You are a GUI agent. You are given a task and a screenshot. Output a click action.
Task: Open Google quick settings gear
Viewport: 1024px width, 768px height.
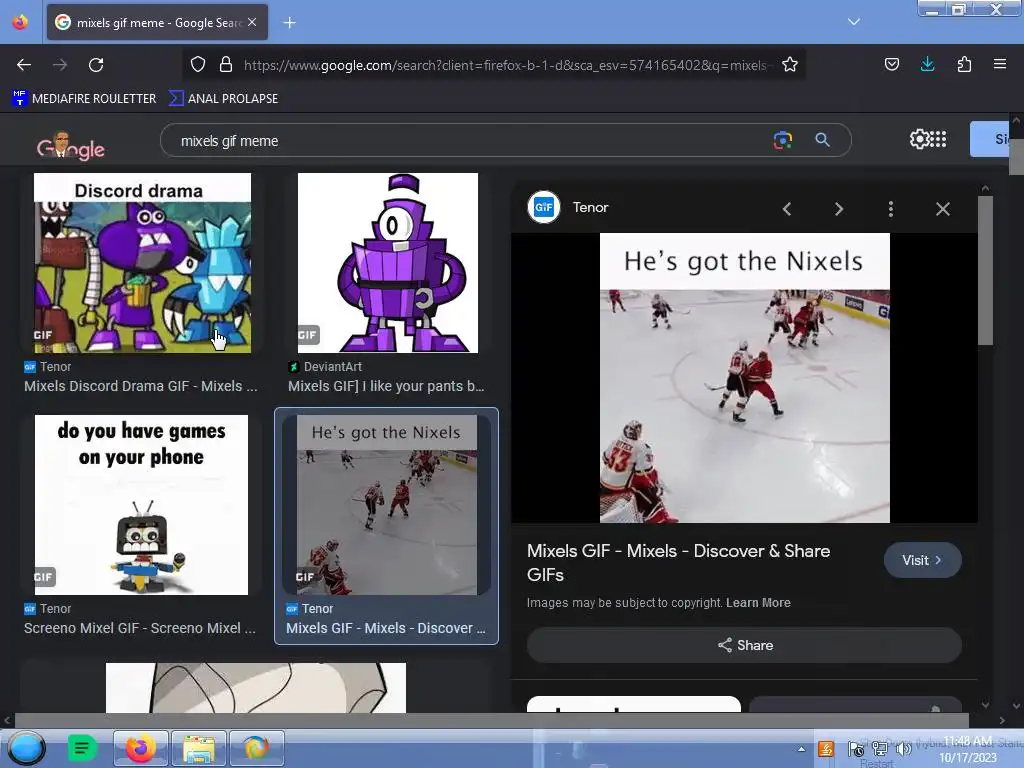[x=918, y=139]
